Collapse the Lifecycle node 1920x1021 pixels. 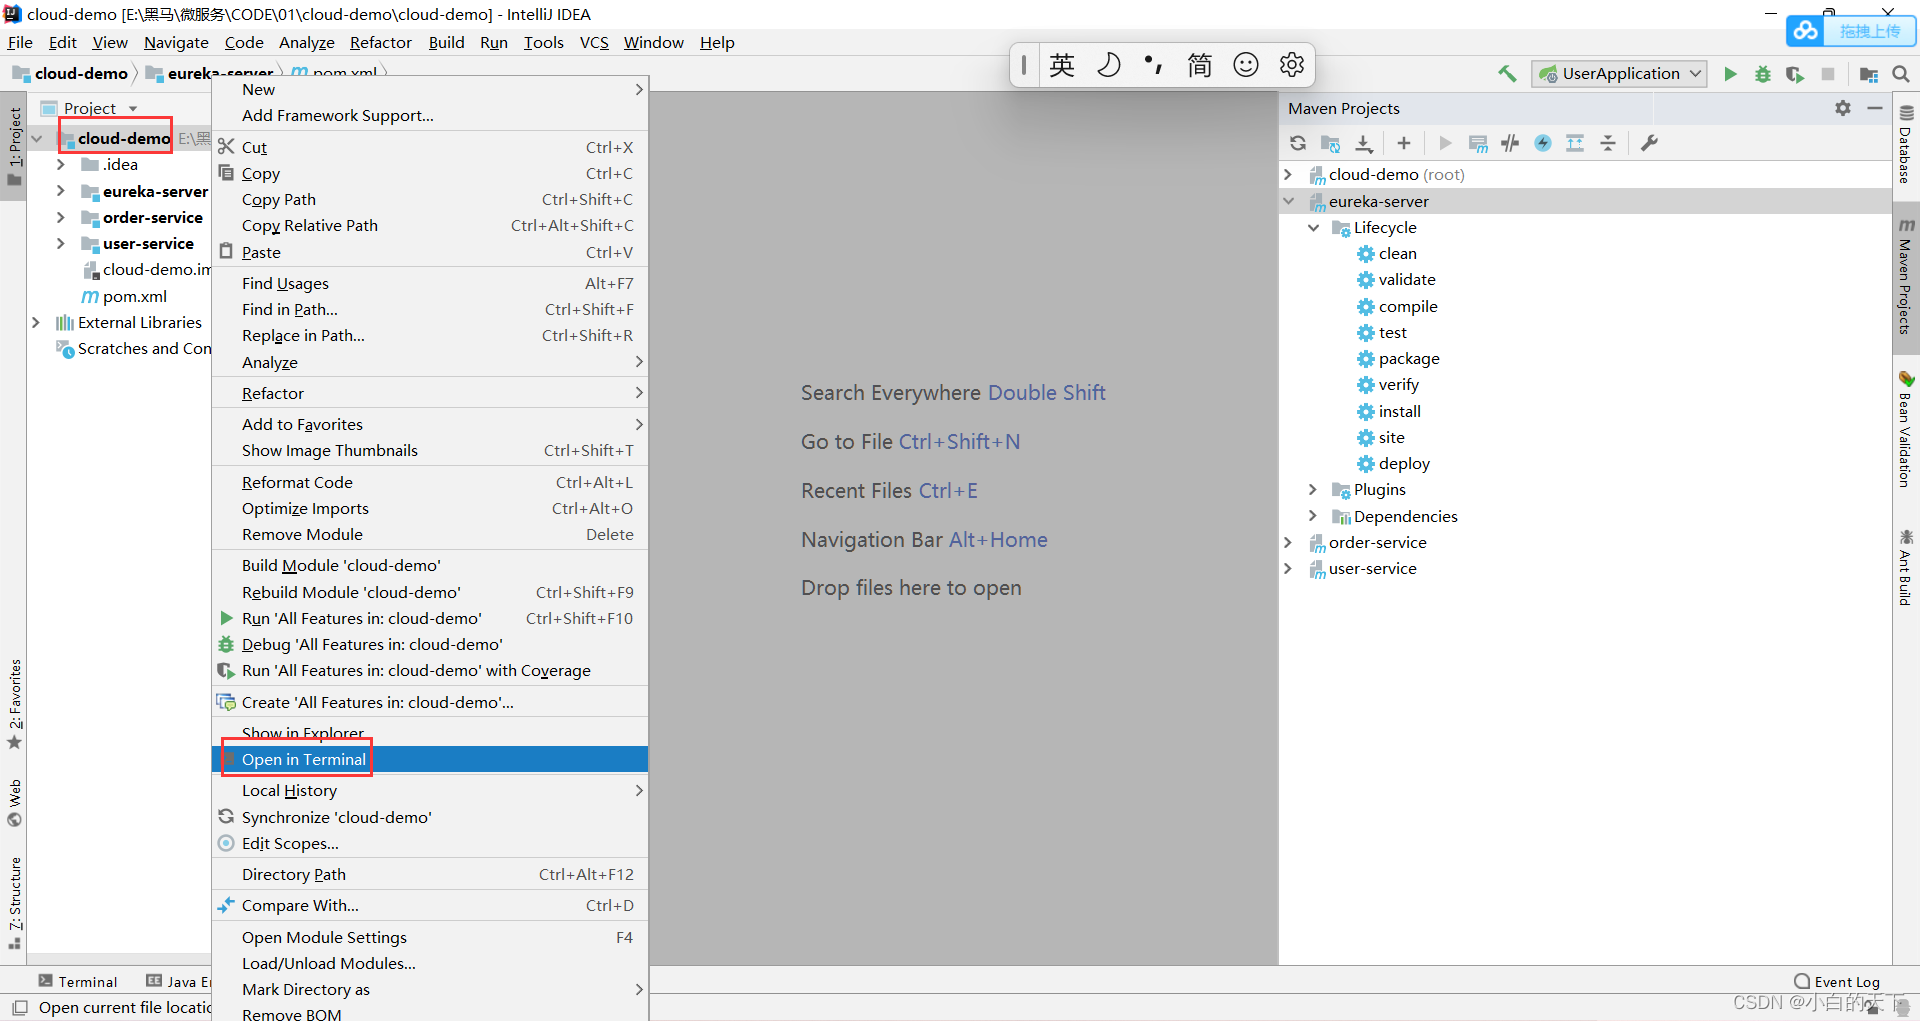click(x=1314, y=227)
